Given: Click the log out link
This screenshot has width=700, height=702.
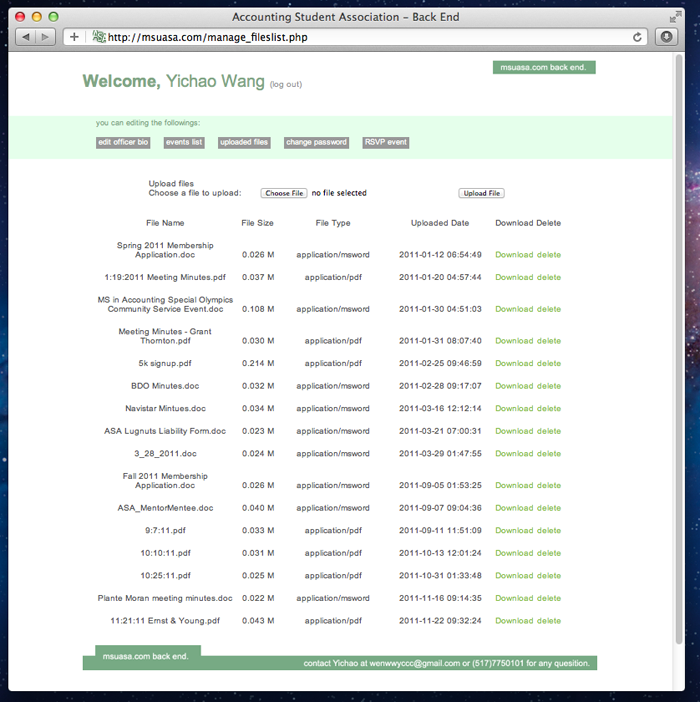Looking at the screenshot, I should [x=286, y=85].
